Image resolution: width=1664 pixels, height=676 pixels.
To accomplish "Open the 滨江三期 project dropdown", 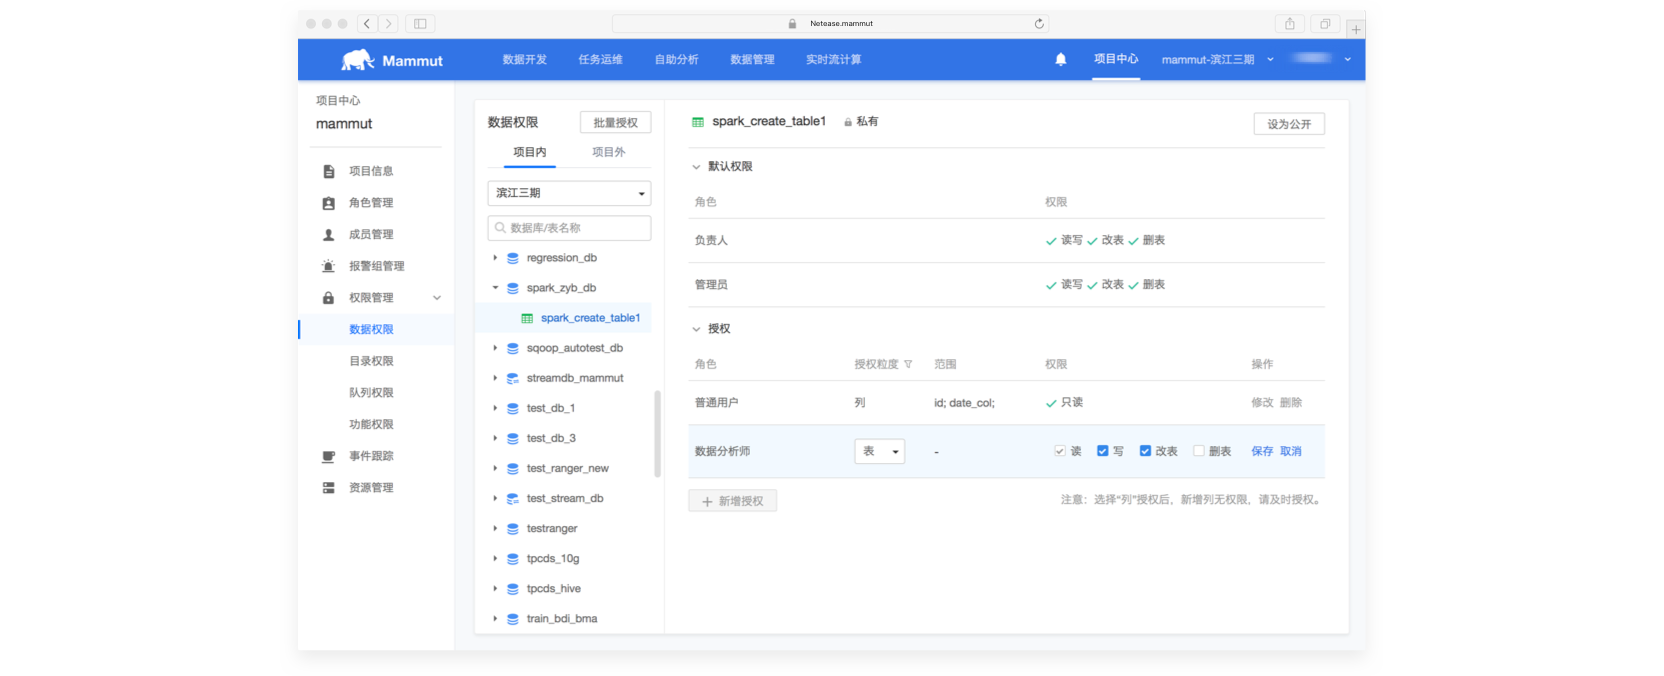I will click(x=569, y=193).
